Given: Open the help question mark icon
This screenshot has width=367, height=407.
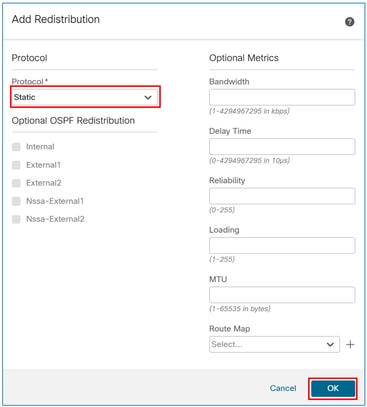Looking at the screenshot, I should tap(349, 22).
